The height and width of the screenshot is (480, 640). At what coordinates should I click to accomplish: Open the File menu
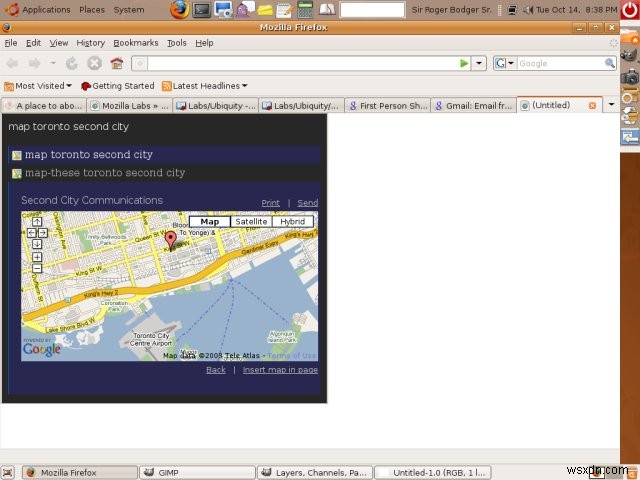(x=11, y=43)
